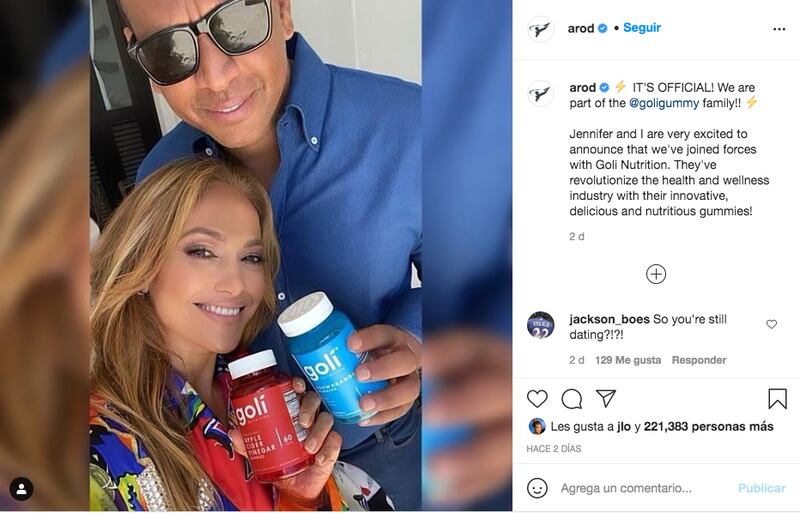Like the jackson_boes comment heart
Screen dimensions: 800x513
[x=771, y=324]
